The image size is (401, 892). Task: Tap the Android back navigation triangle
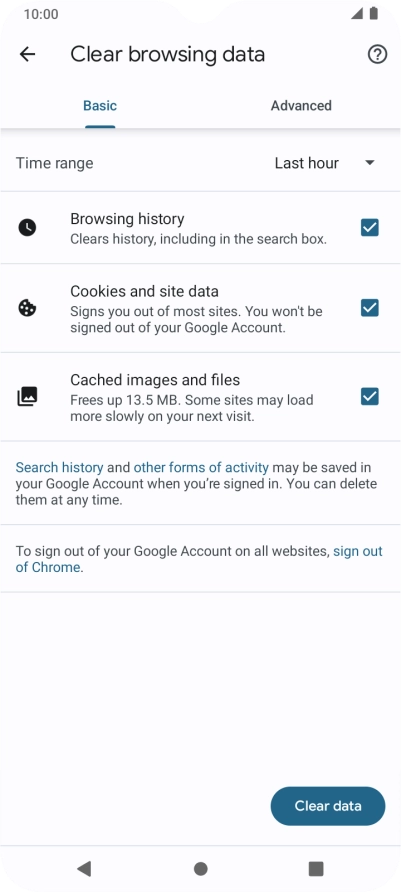[x=84, y=868]
